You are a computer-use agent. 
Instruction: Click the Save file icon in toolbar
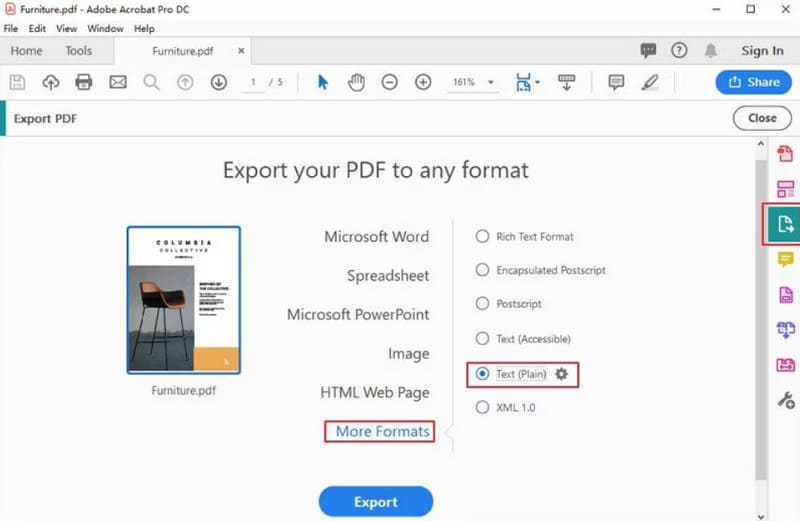tap(17, 82)
